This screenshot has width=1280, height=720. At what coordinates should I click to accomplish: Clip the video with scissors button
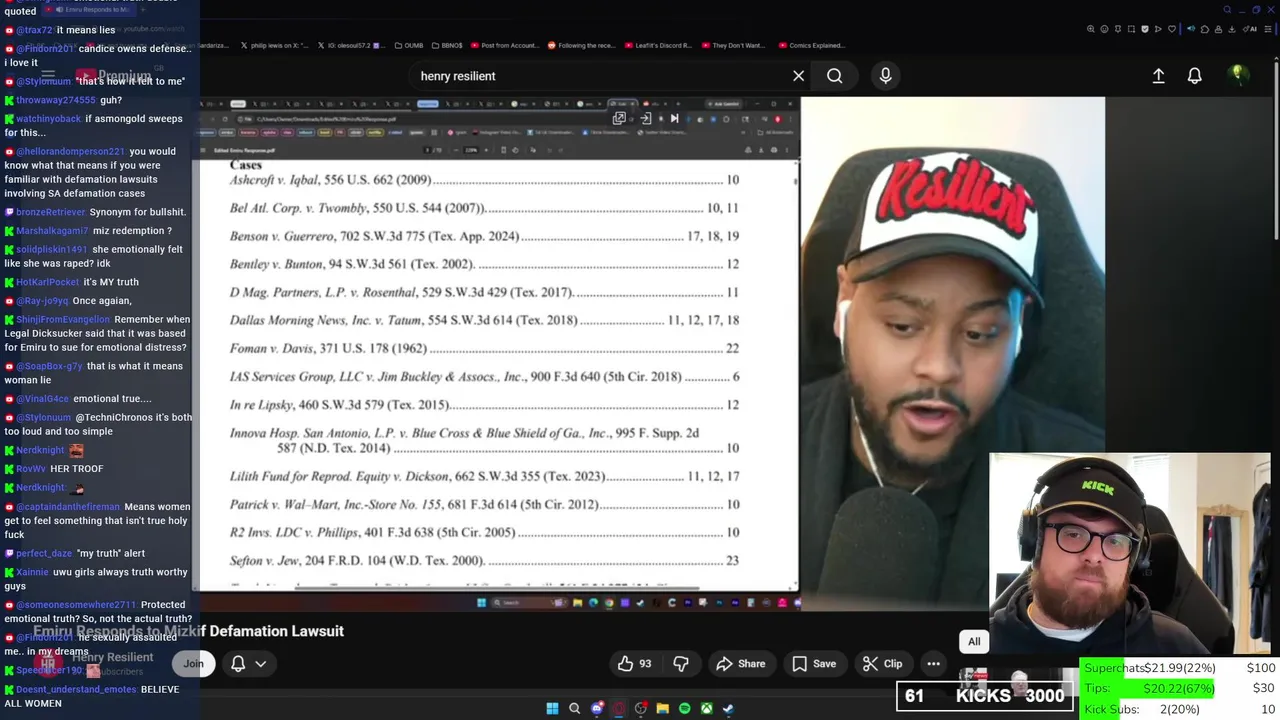(883, 663)
